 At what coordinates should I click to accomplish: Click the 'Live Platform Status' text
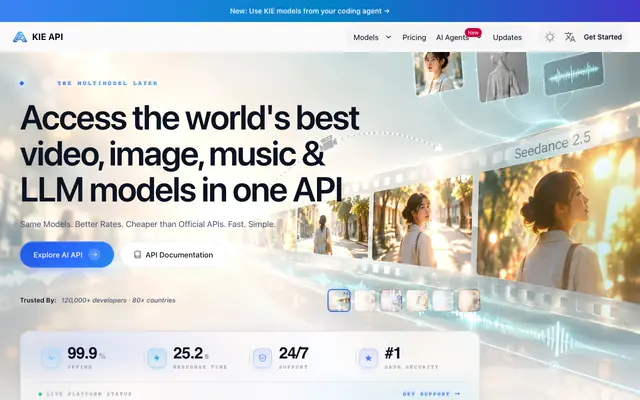click(89, 394)
